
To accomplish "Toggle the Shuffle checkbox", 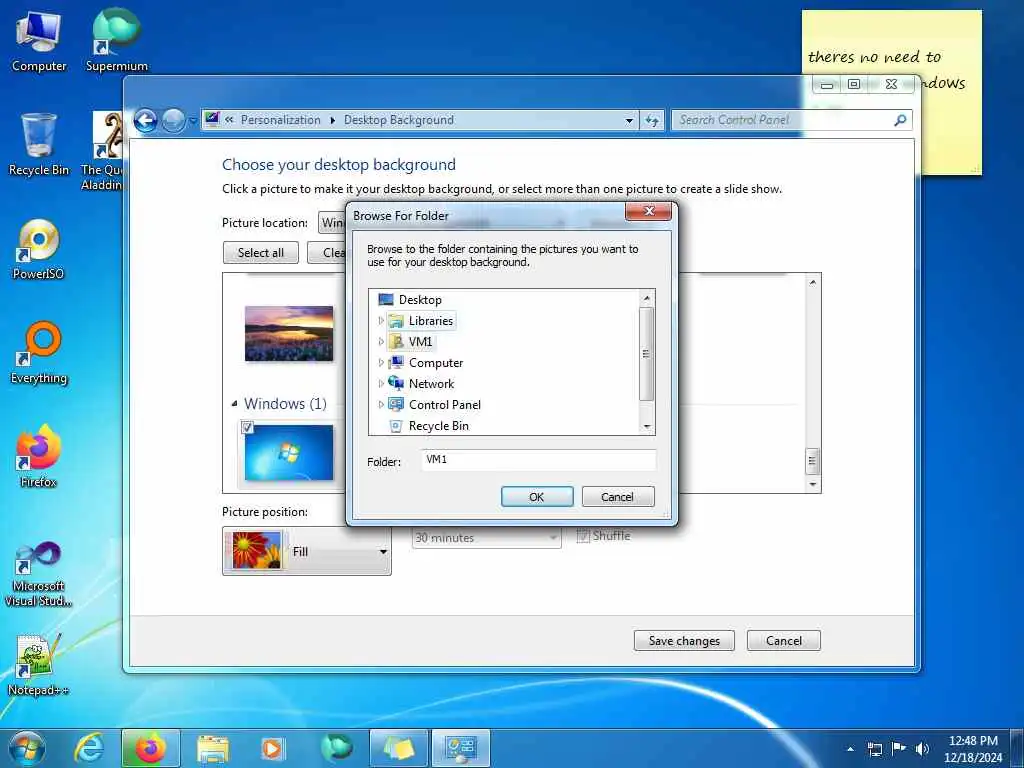I will (583, 536).
